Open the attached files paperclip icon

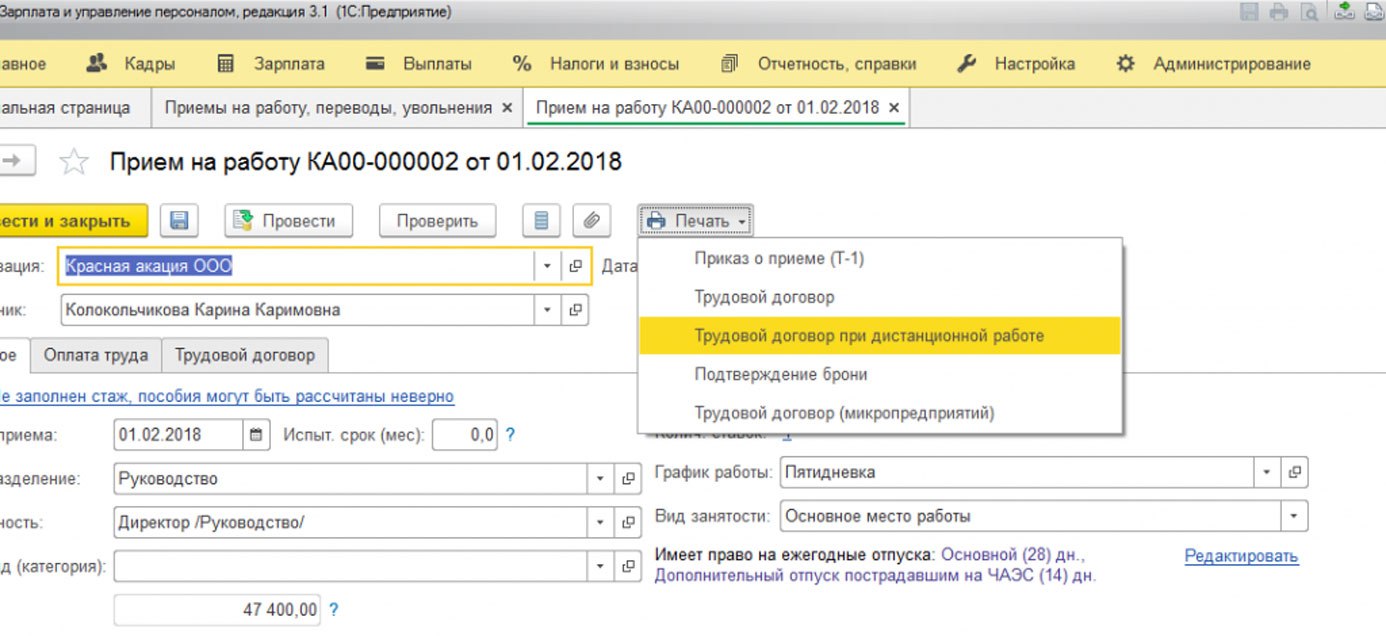pyautogui.click(x=592, y=221)
